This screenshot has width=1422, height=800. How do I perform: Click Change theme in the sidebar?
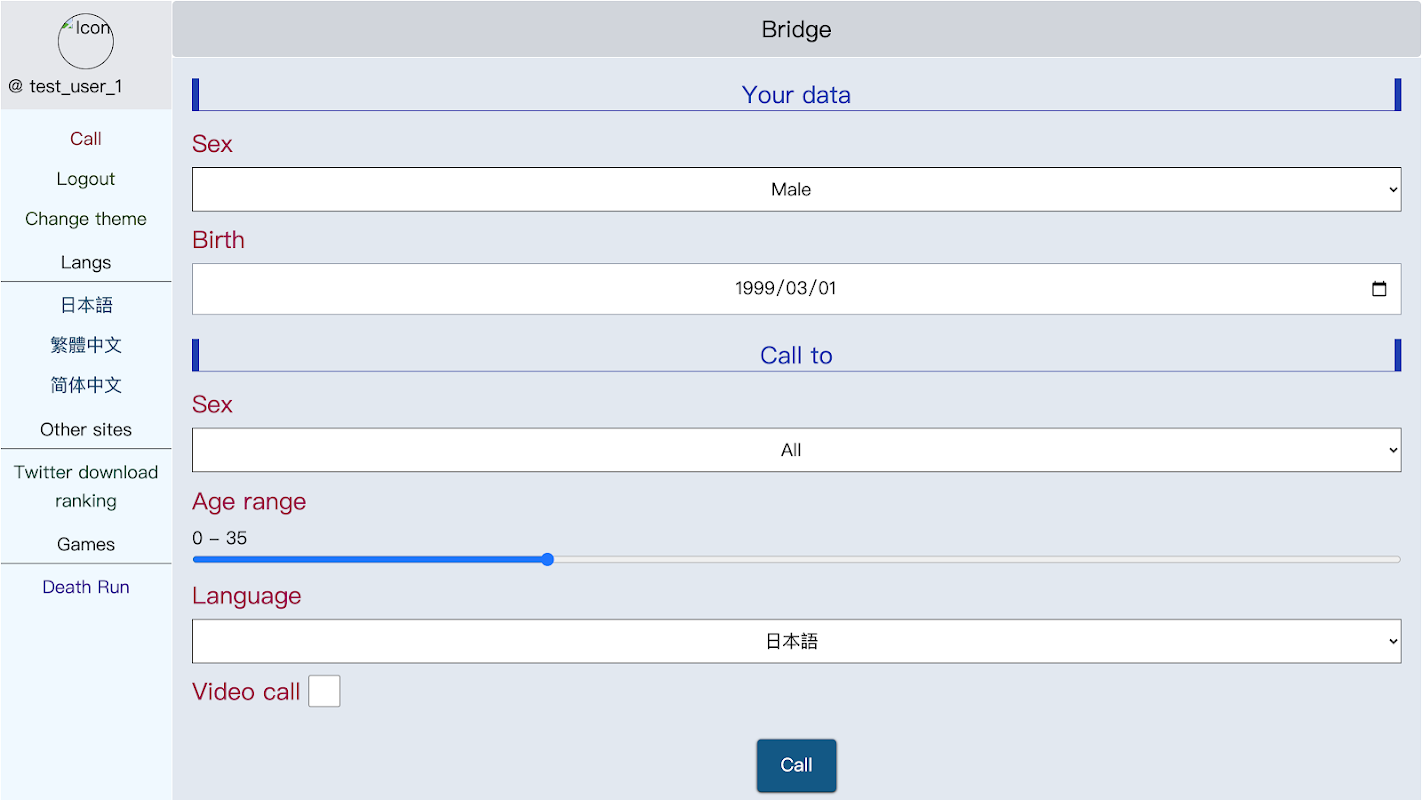pos(86,219)
